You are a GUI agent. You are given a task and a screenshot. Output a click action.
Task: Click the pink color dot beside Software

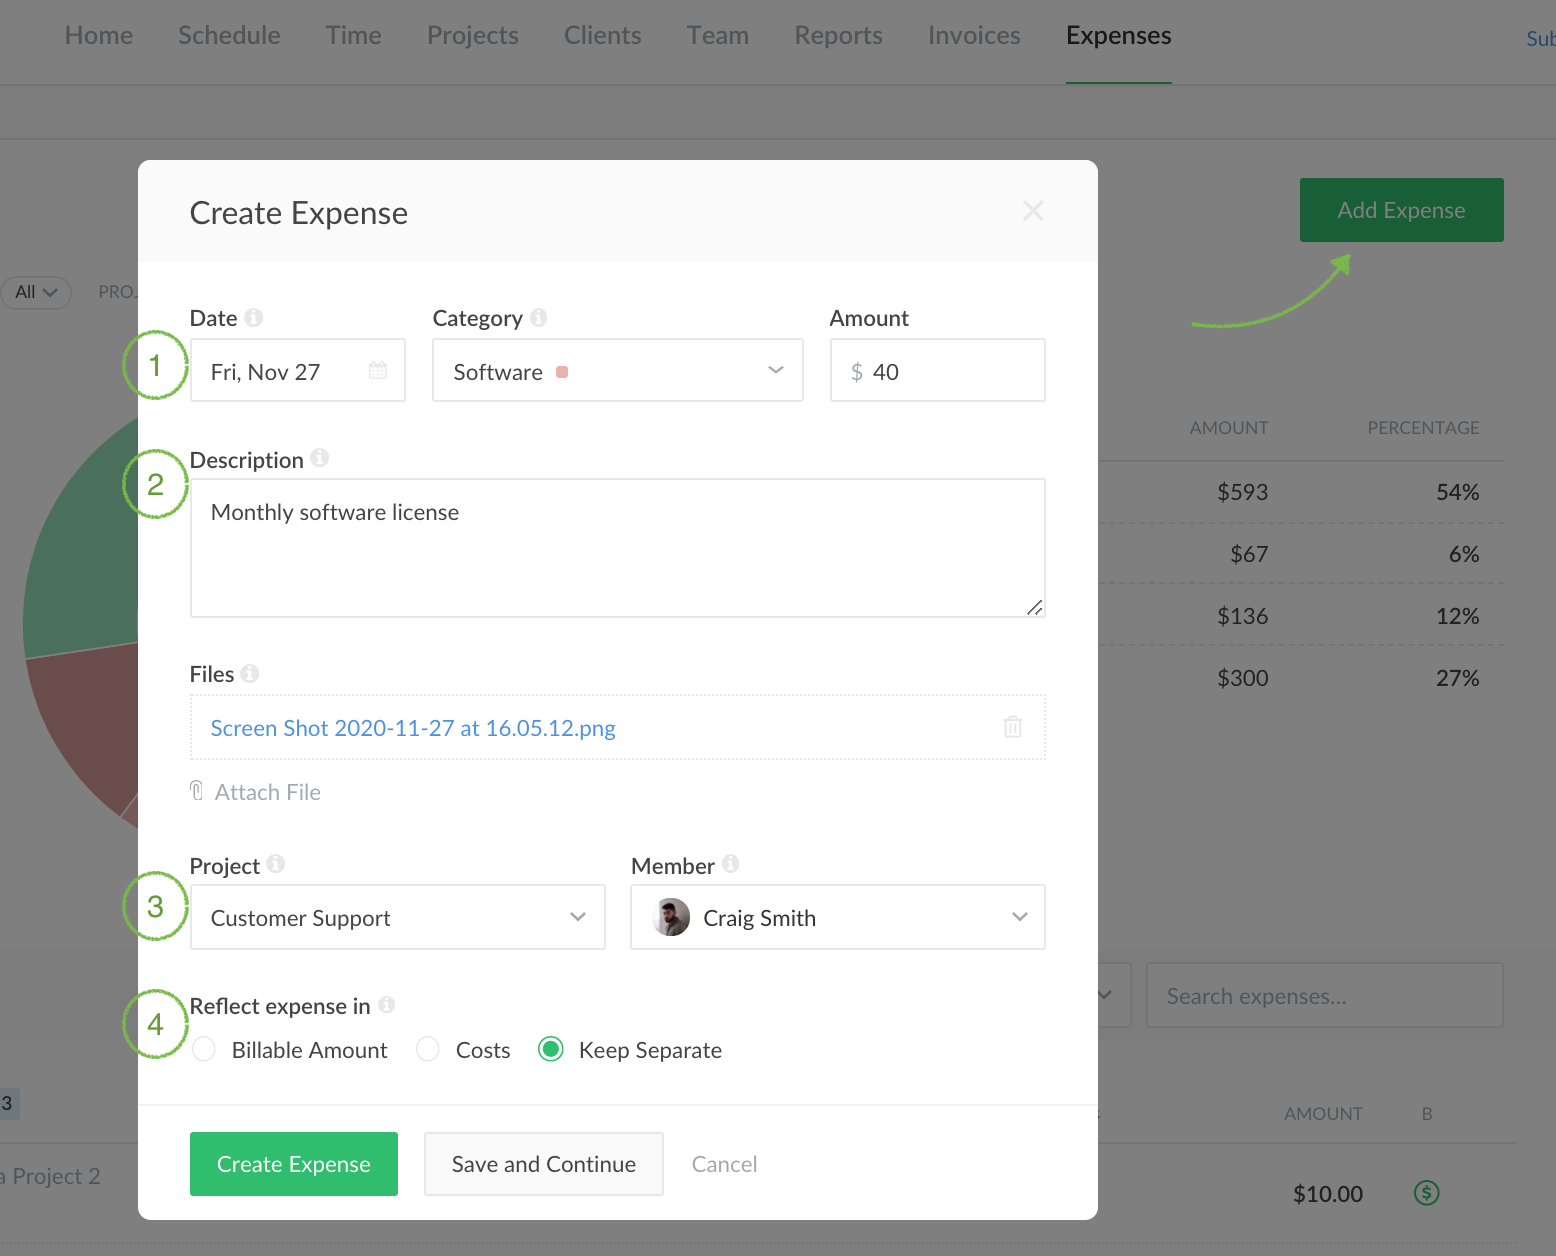coord(561,371)
